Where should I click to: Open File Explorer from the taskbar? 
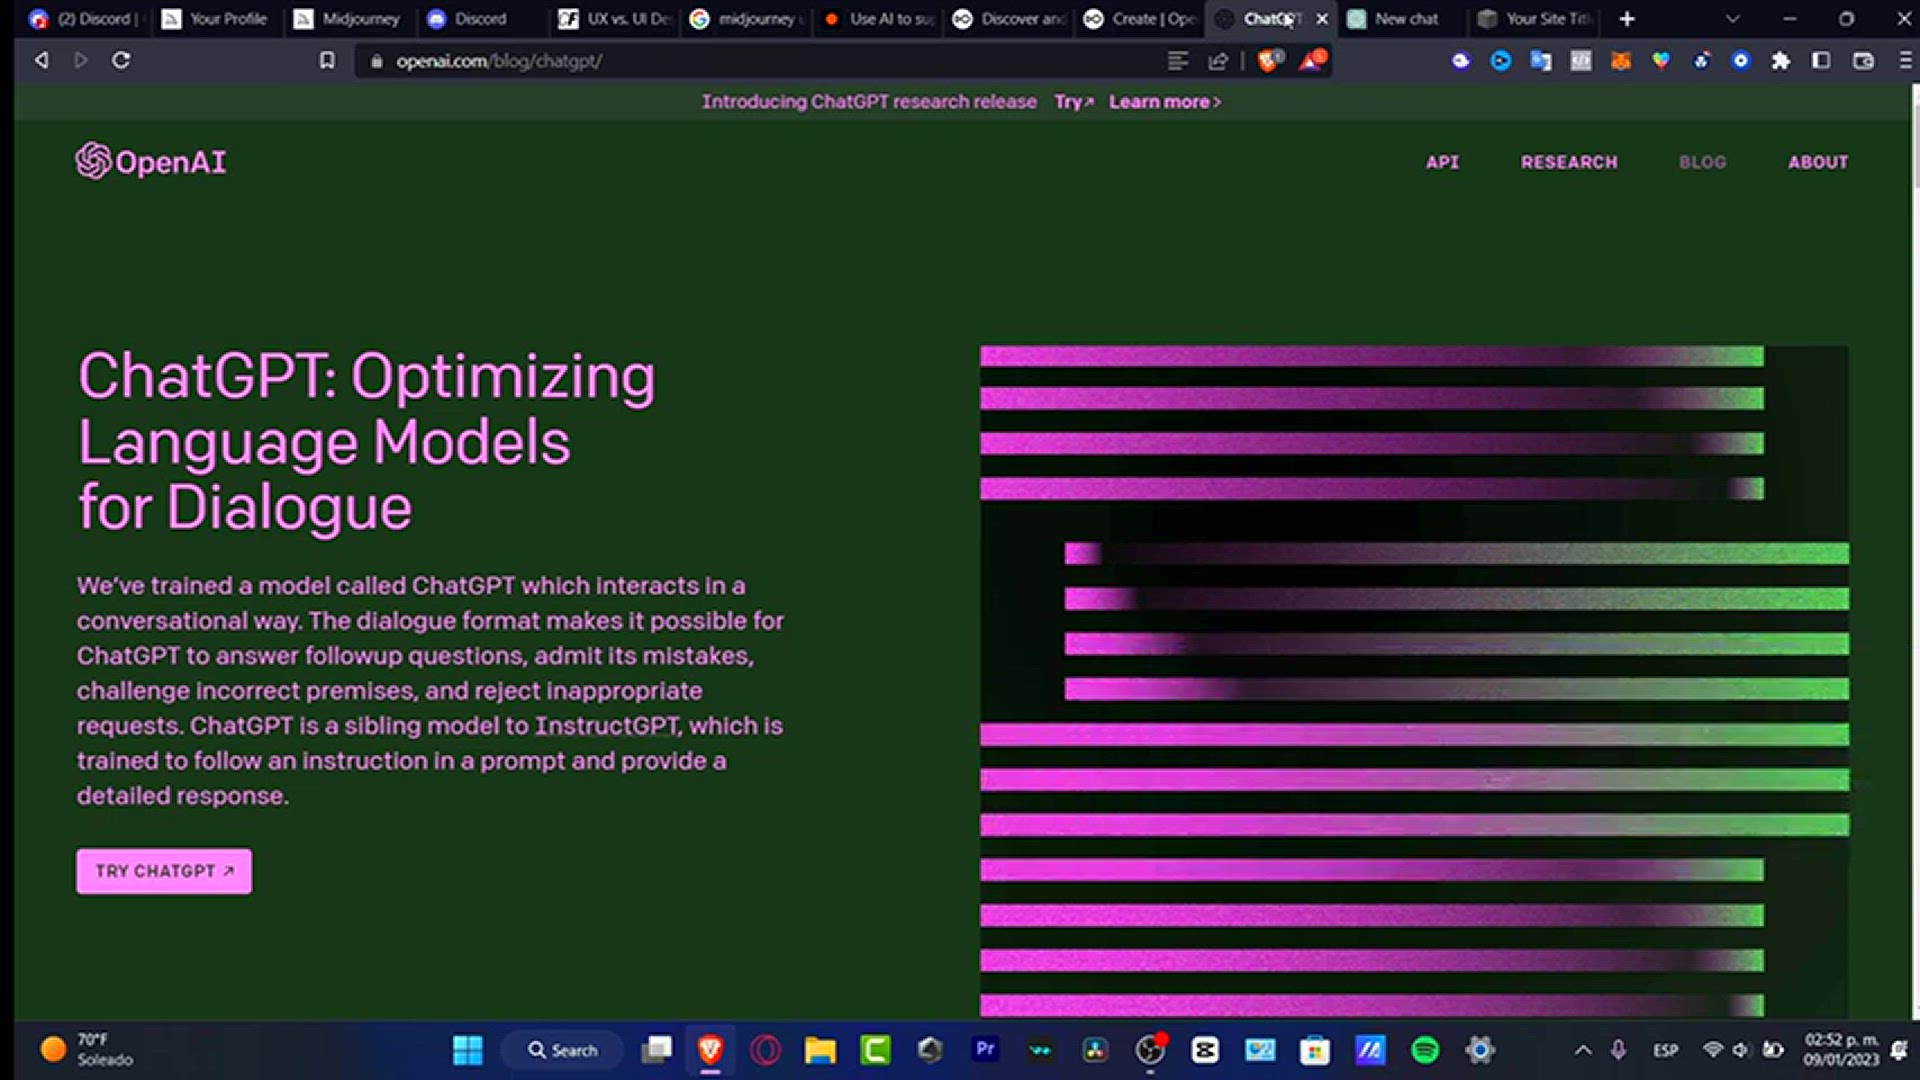tap(820, 1050)
